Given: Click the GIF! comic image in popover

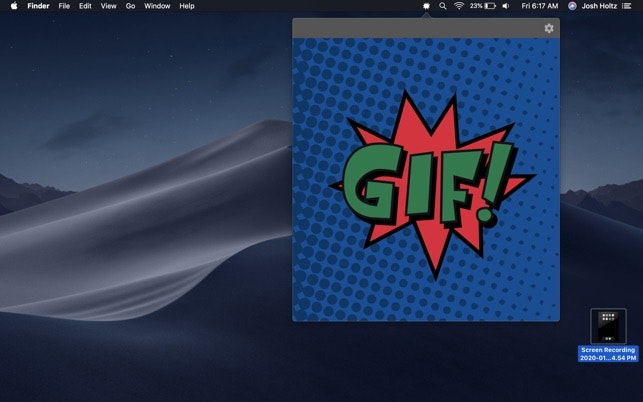Looking at the screenshot, I should click(x=426, y=179).
